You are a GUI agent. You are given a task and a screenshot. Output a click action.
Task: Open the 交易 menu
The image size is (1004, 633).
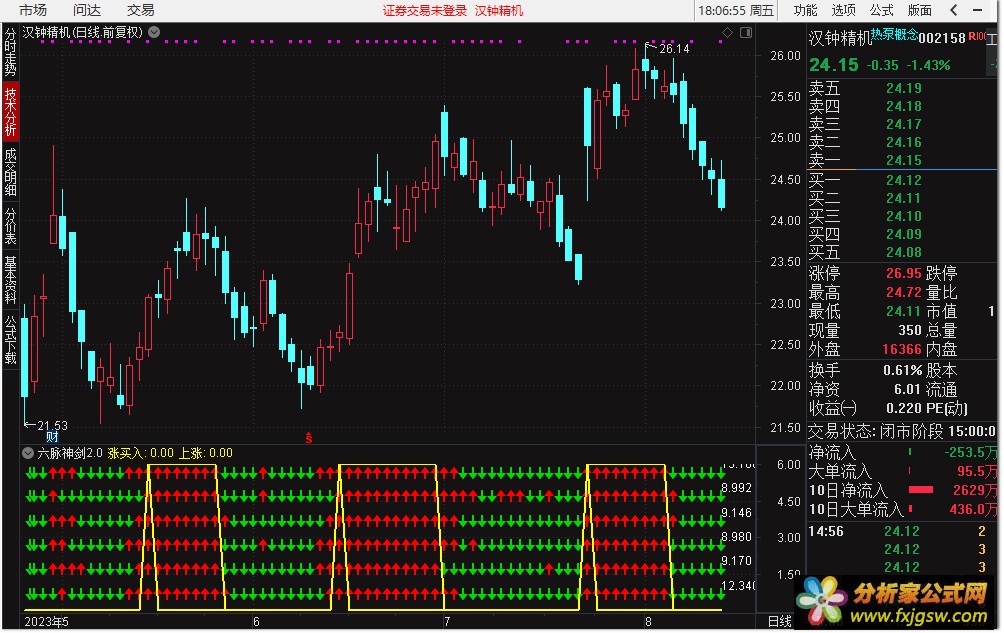[140, 10]
